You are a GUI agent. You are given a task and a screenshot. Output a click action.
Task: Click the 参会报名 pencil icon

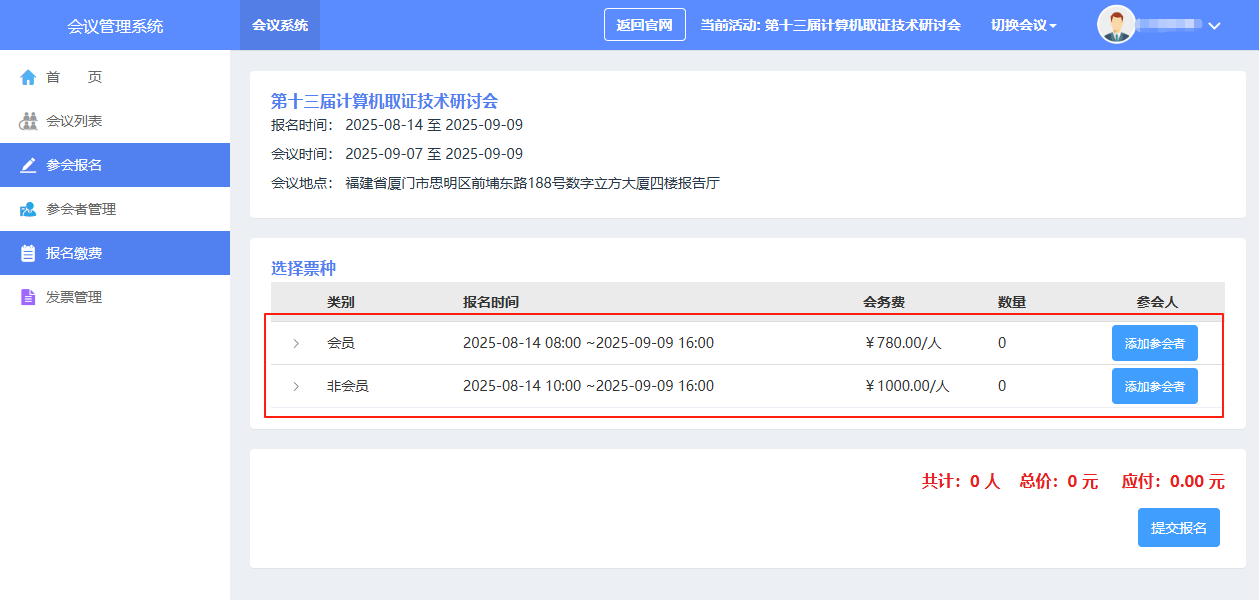click(x=28, y=165)
